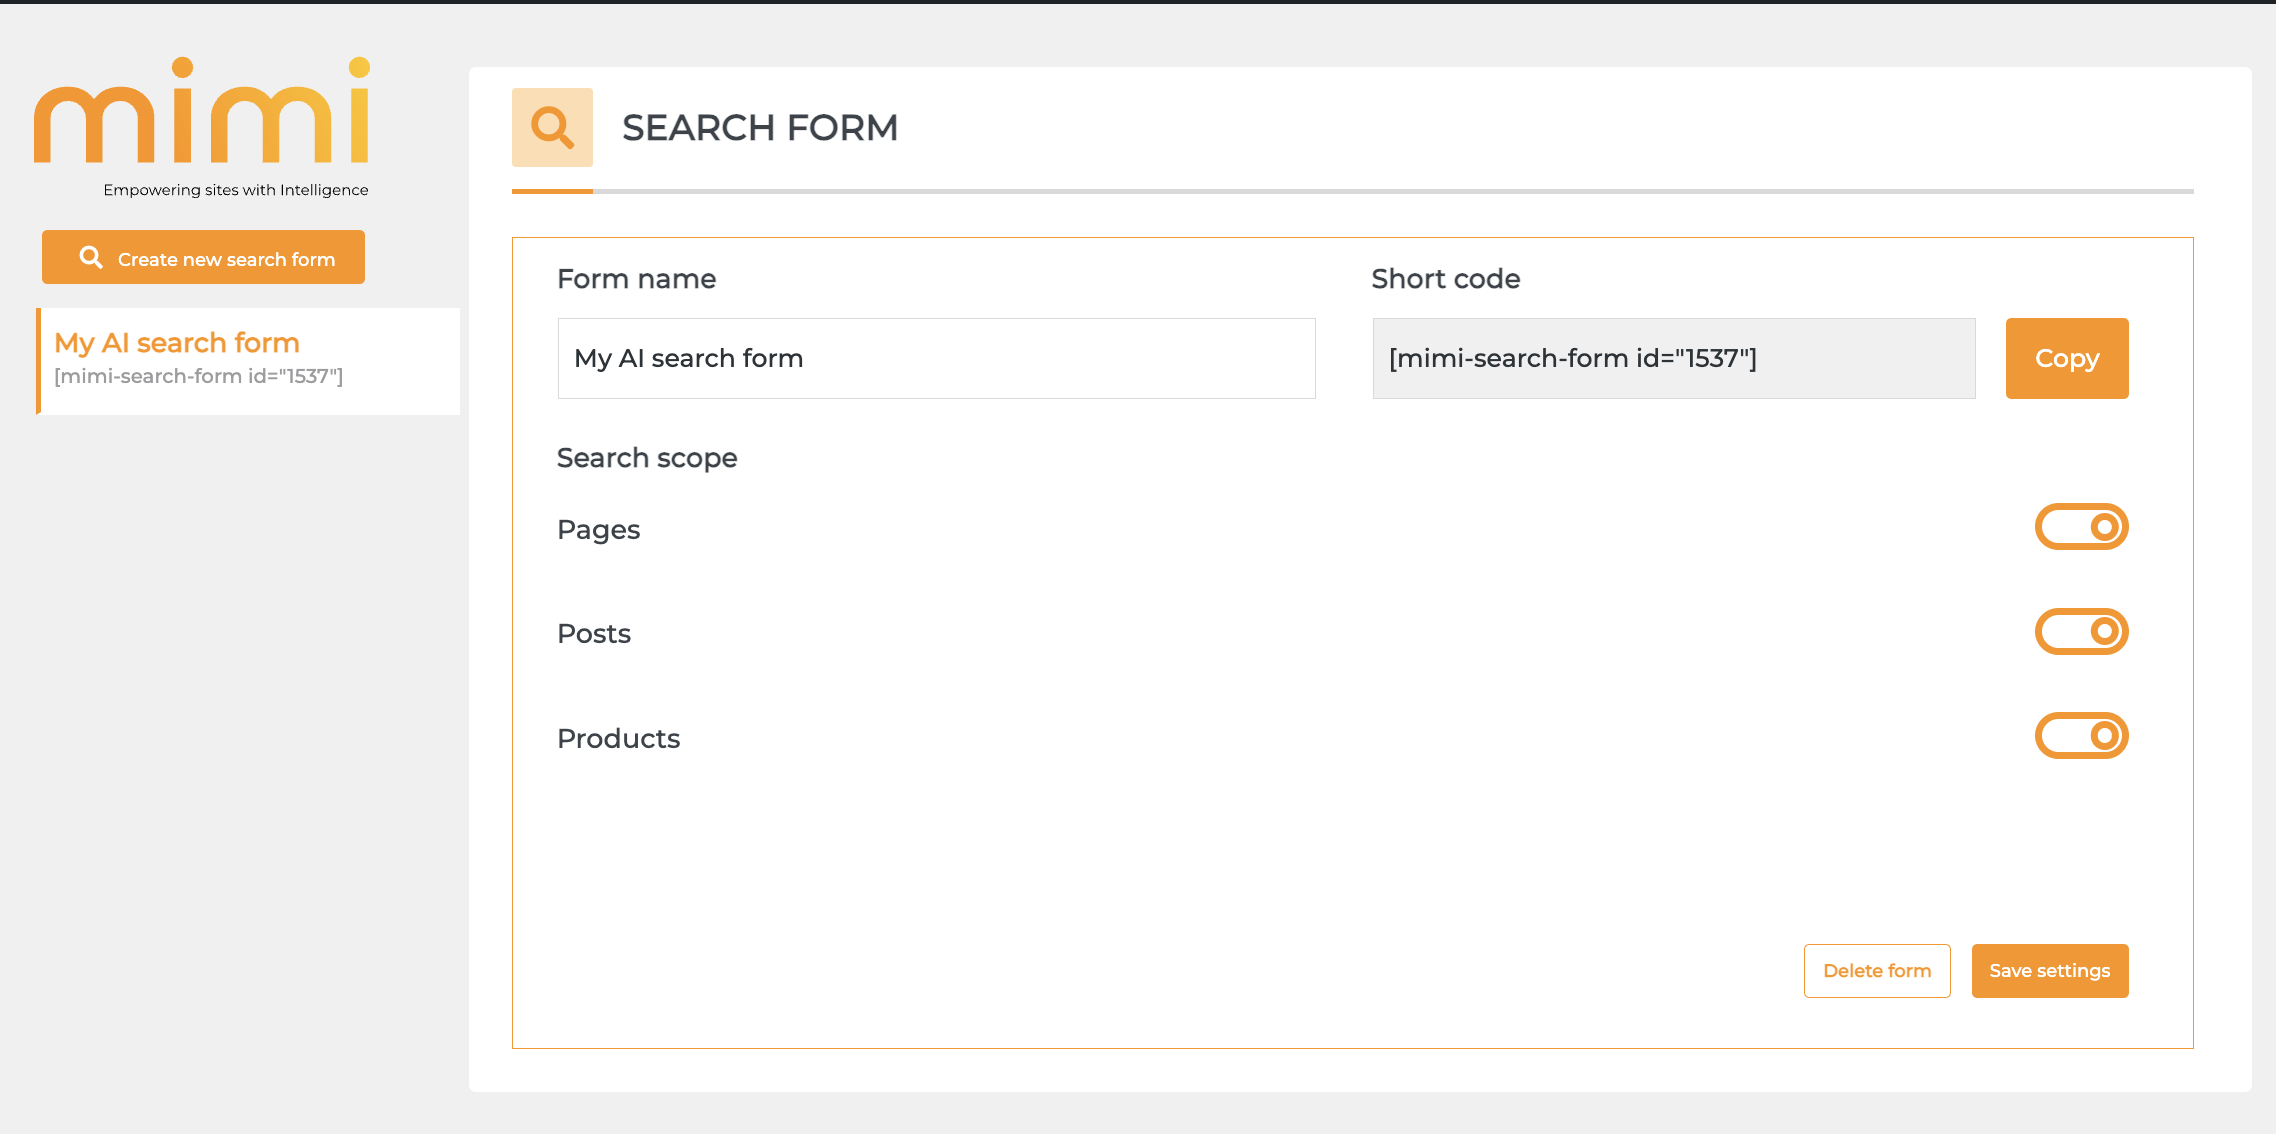Click the orange search form header icon

coord(552,128)
